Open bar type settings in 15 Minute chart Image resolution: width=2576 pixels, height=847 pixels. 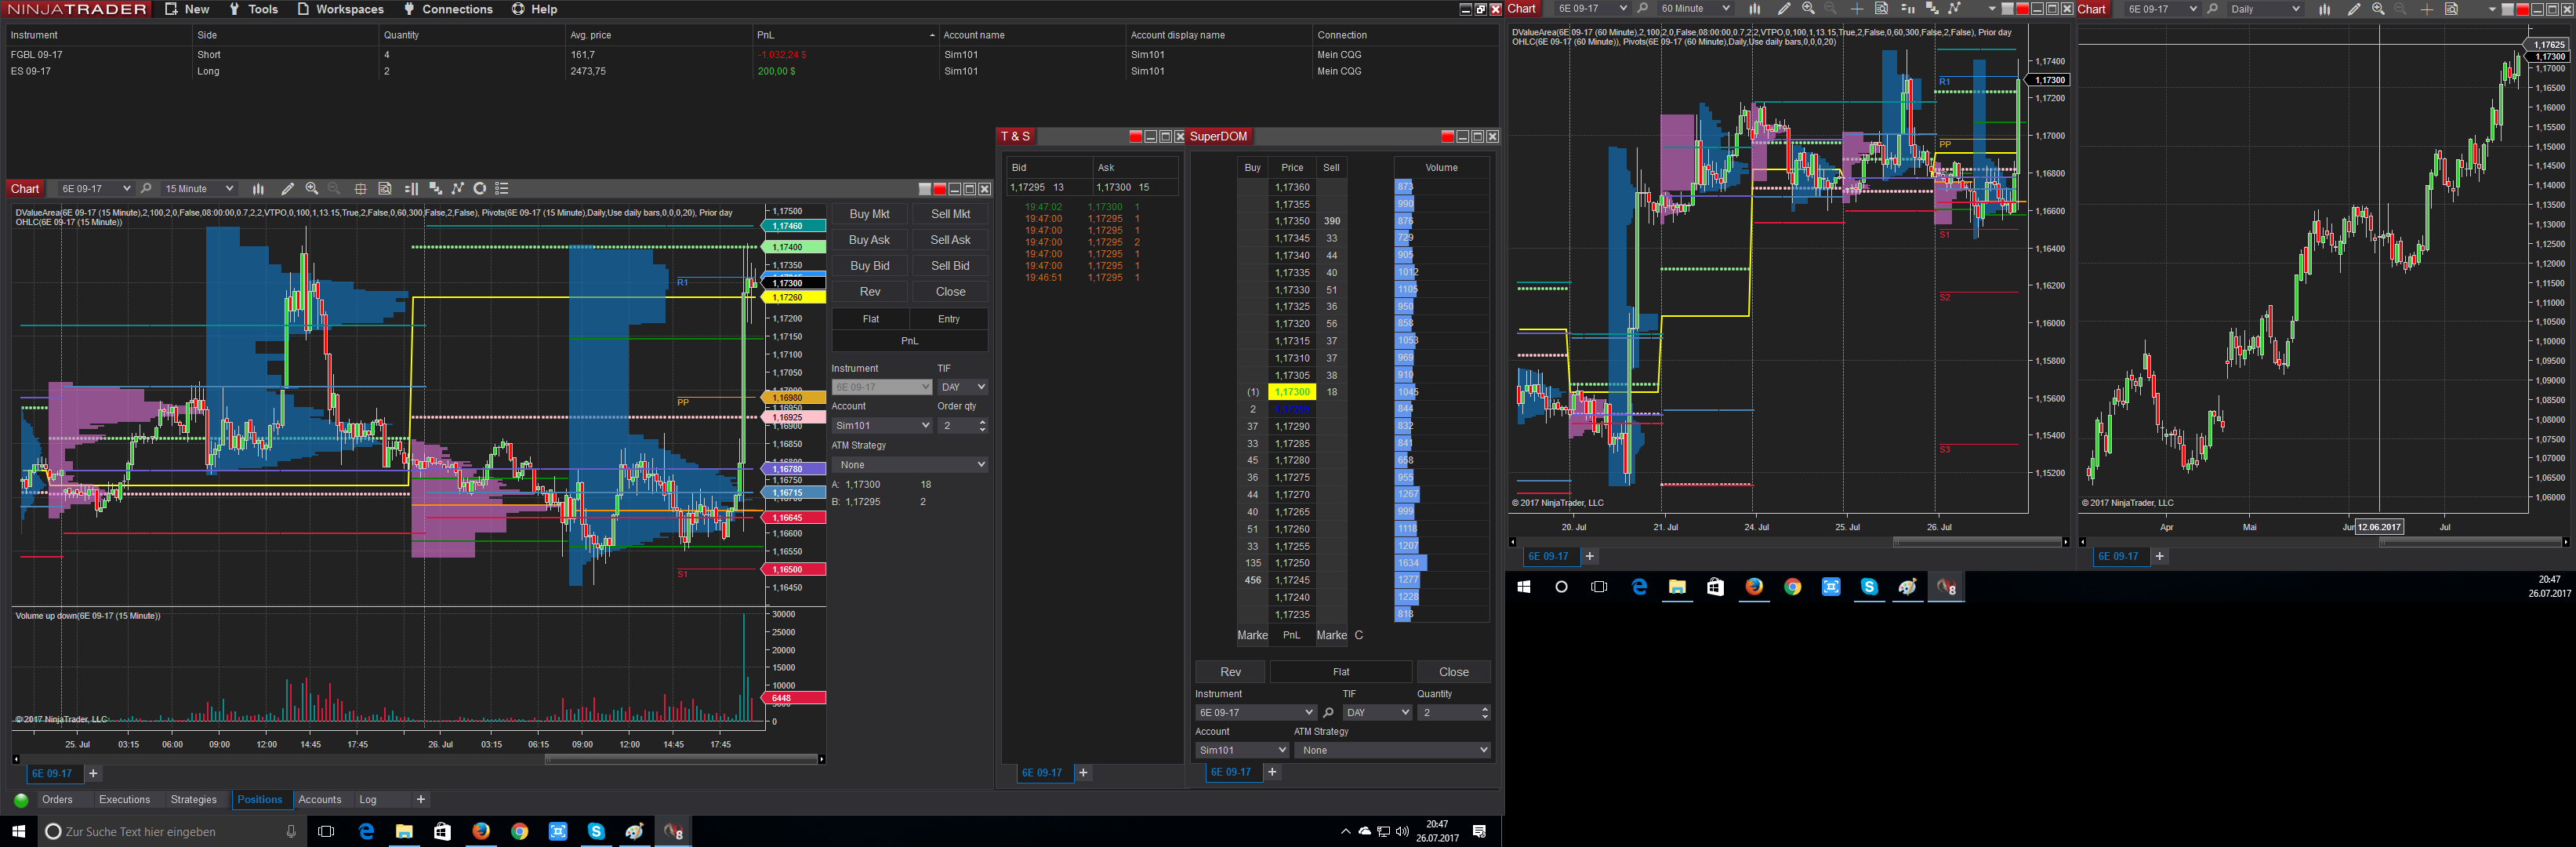click(x=258, y=189)
